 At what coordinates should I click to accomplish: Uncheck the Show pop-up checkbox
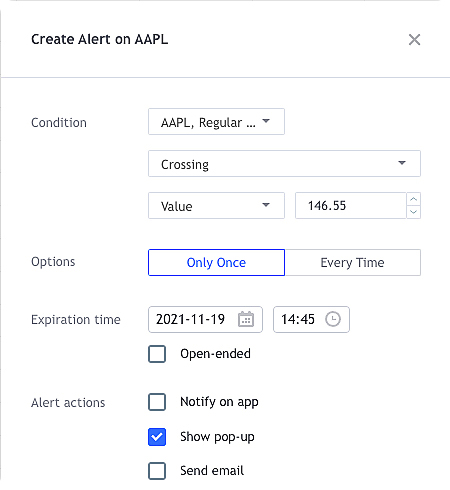tap(157, 437)
